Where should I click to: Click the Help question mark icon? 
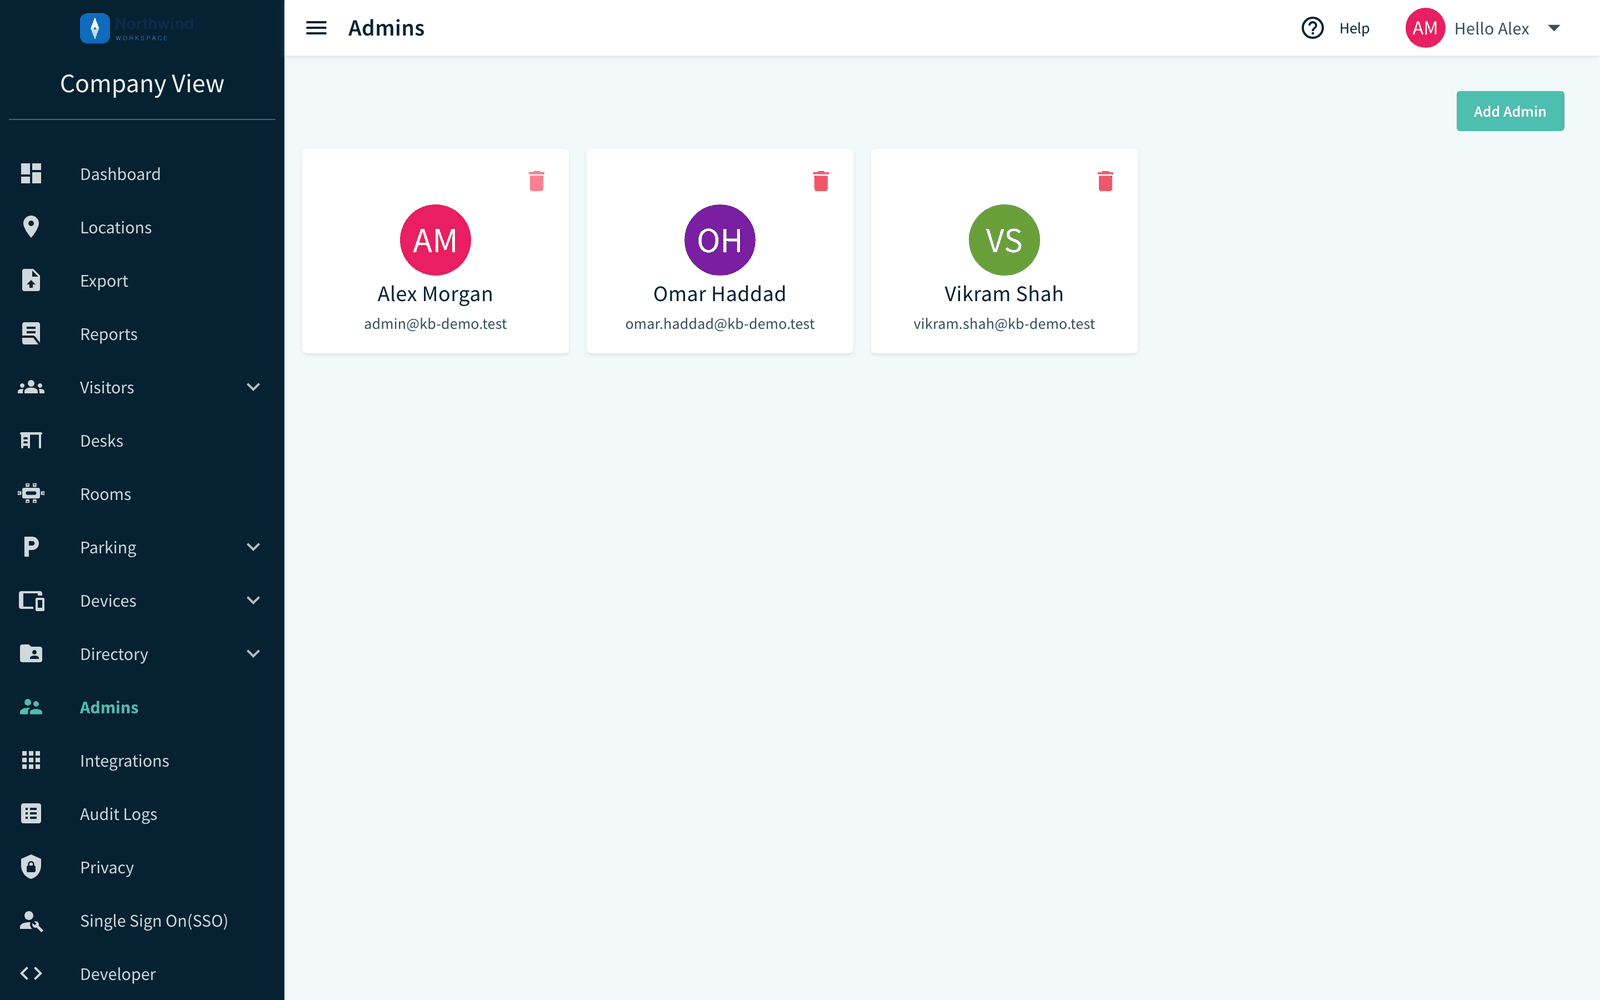pyautogui.click(x=1313, y=28)
